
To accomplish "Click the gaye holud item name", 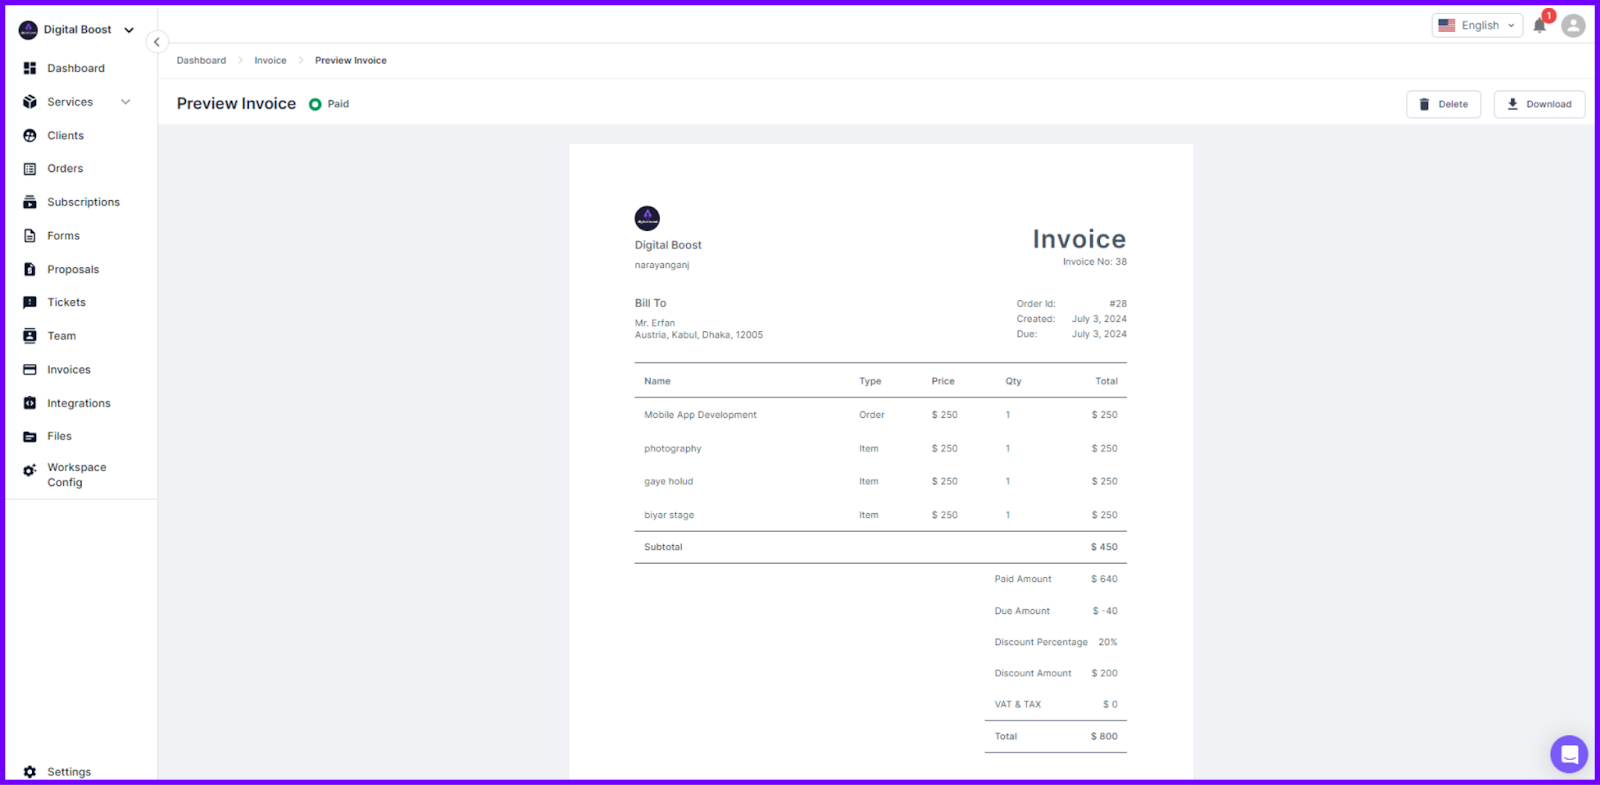I will click(x=668, y=482).
